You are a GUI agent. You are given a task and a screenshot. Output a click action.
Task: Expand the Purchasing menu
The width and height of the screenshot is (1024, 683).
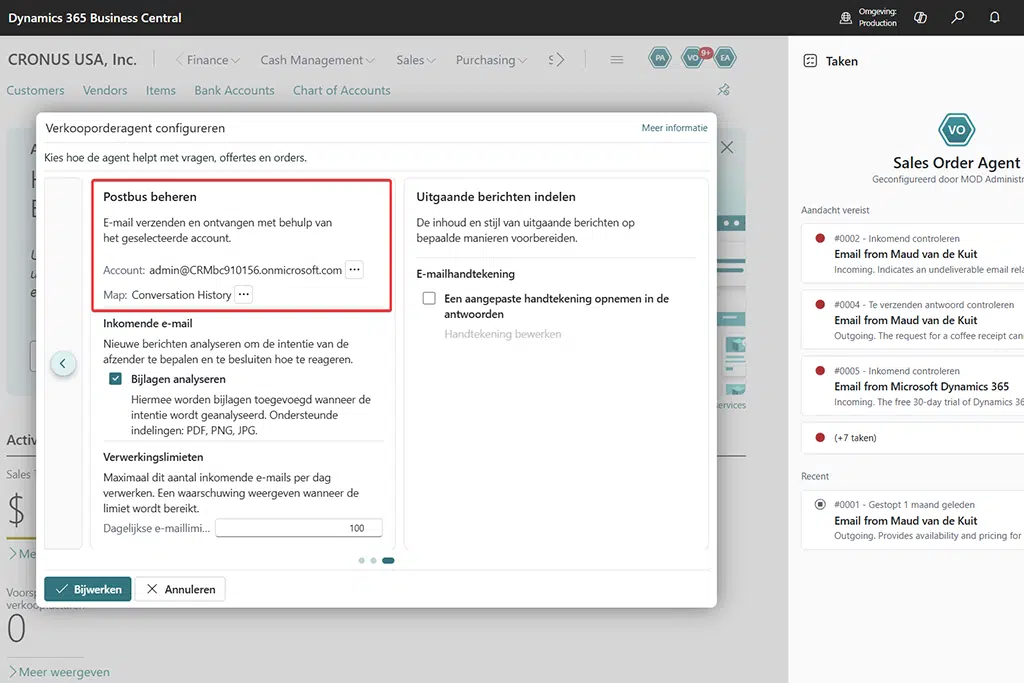(491, 60)
